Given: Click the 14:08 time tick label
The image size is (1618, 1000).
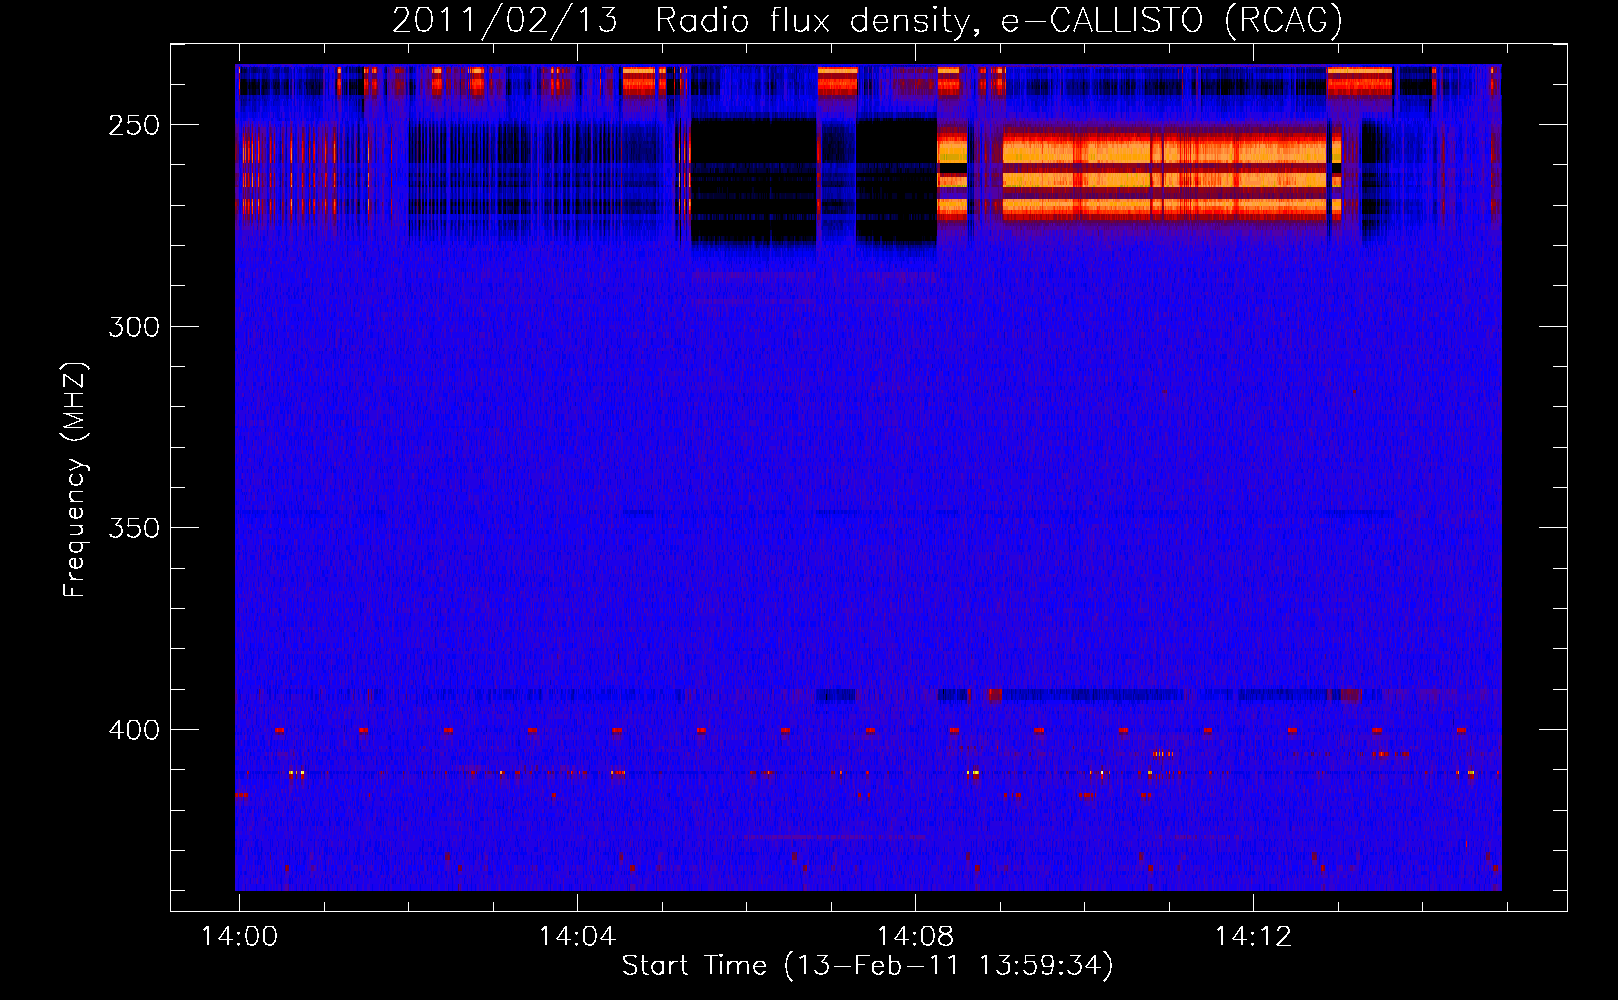Looking at the screenshot, I should [x=915, y=936].
